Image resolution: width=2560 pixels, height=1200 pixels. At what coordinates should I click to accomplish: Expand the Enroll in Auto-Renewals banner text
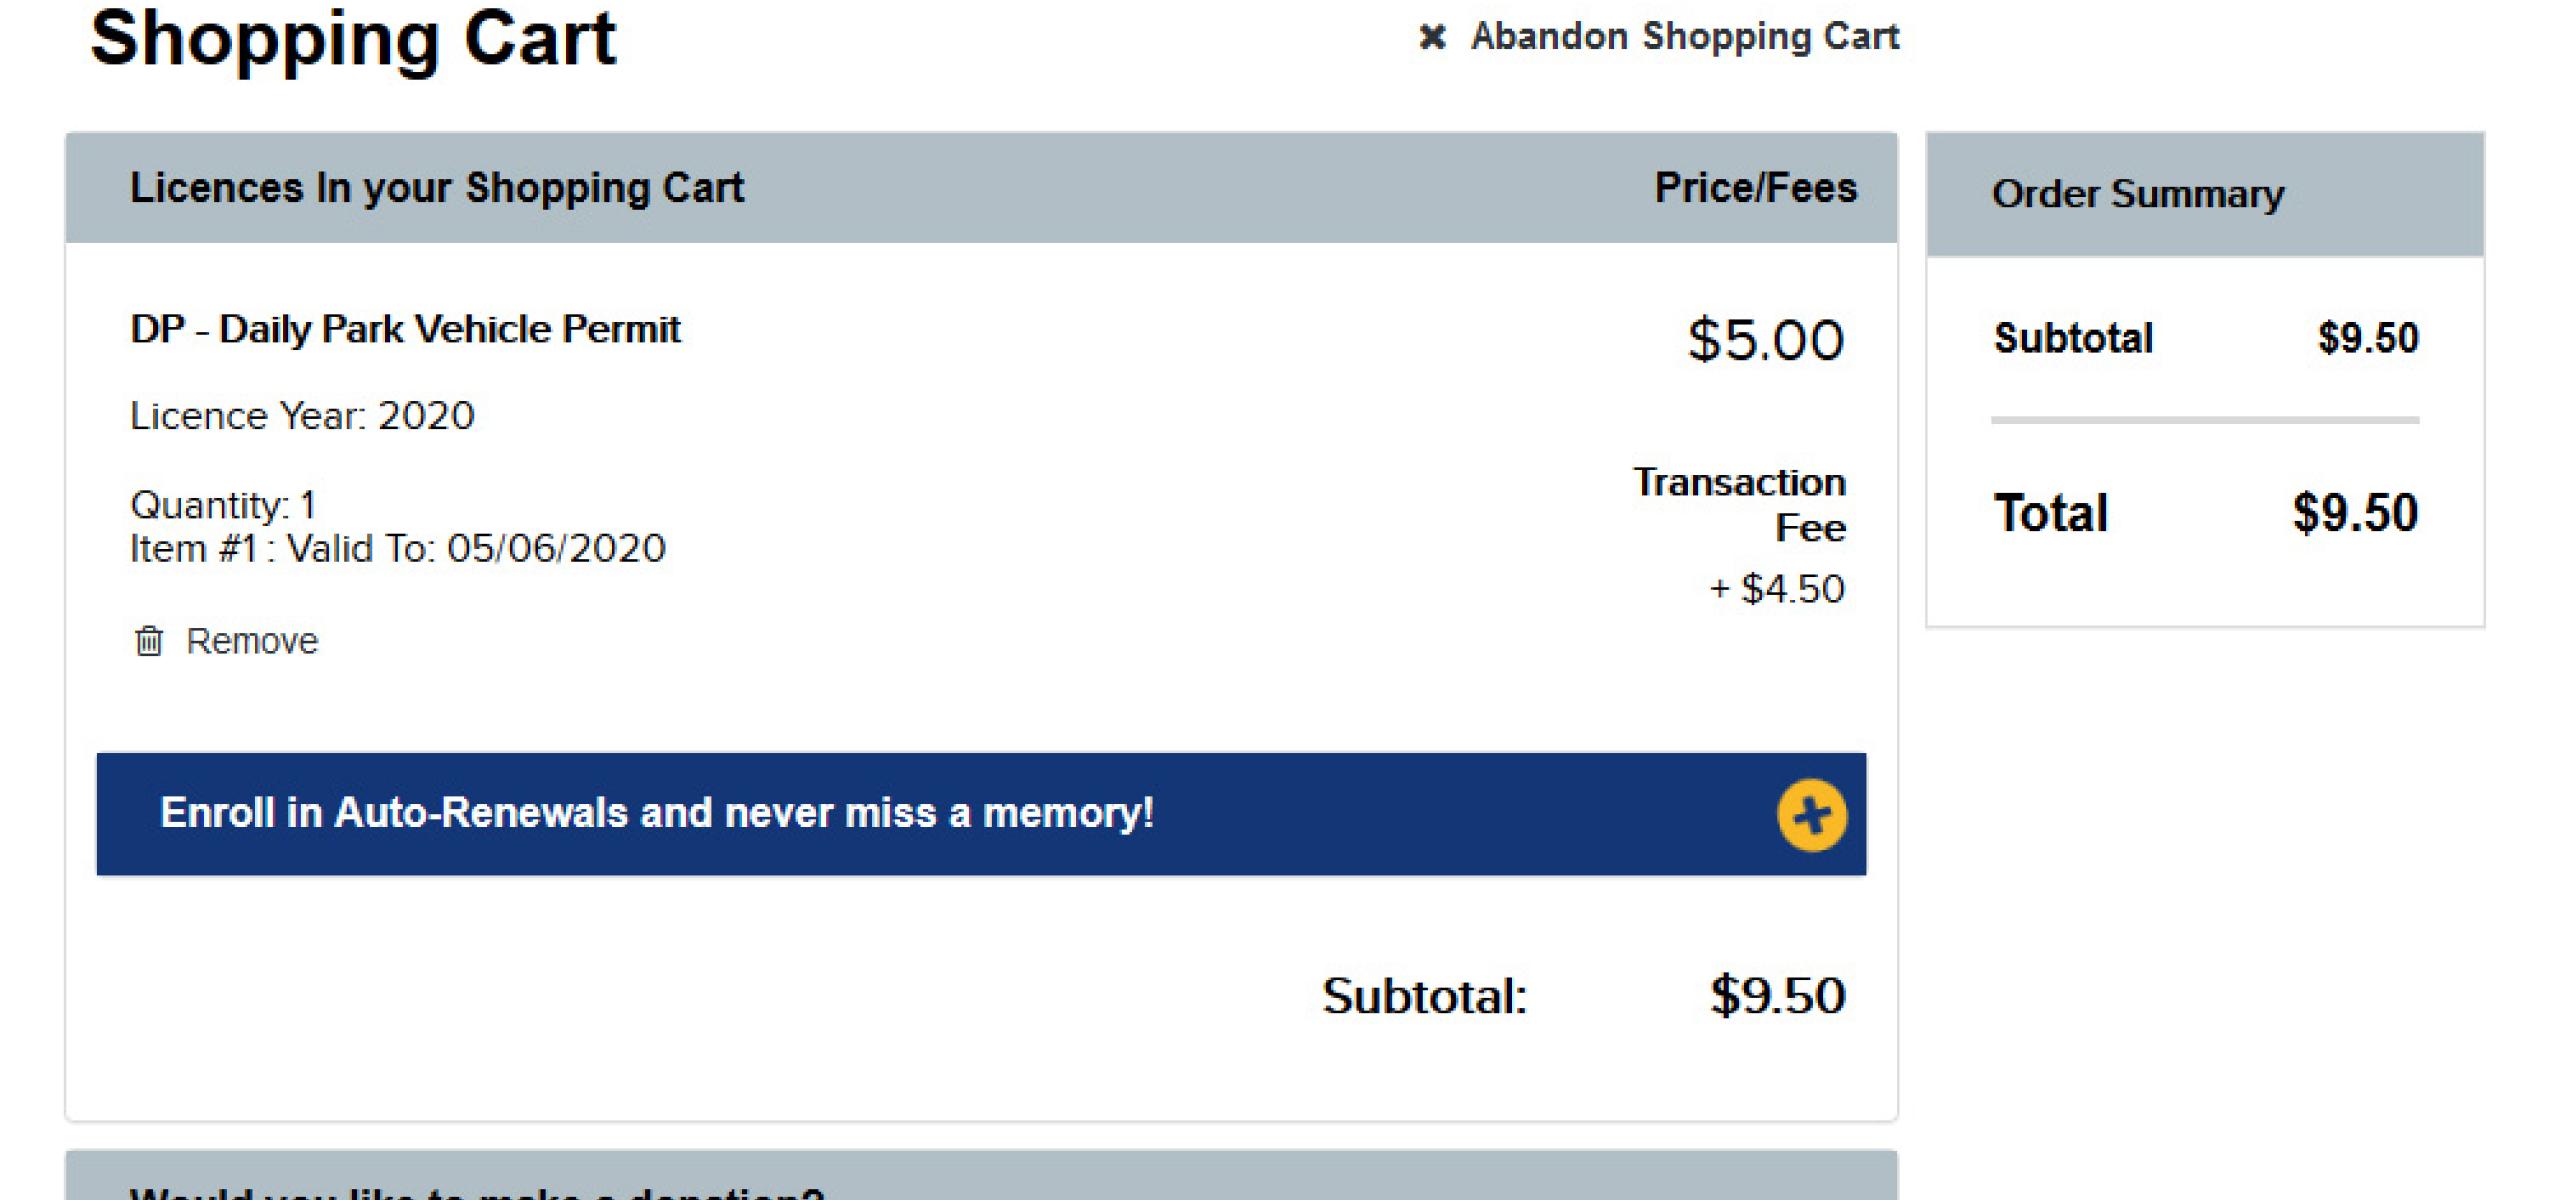[x=657, y=813]
